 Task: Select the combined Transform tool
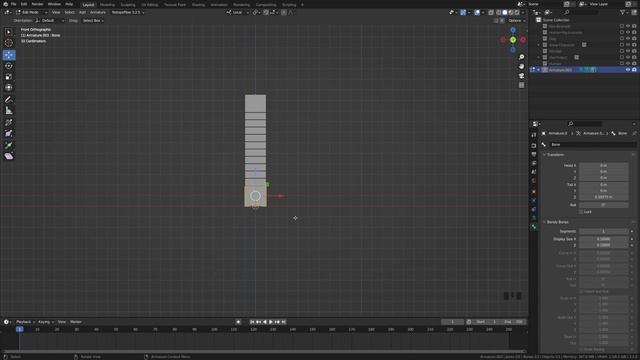(x=9, y=87)
